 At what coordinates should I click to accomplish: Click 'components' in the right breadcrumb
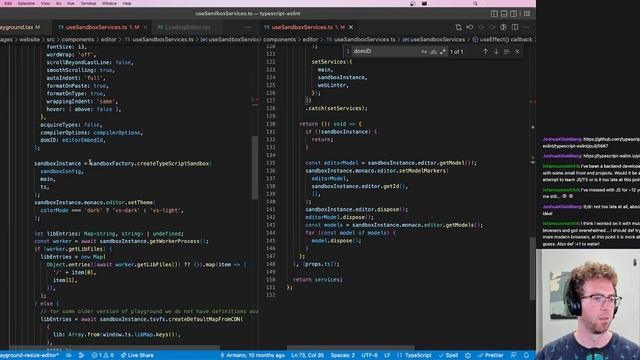coord(279,40)
